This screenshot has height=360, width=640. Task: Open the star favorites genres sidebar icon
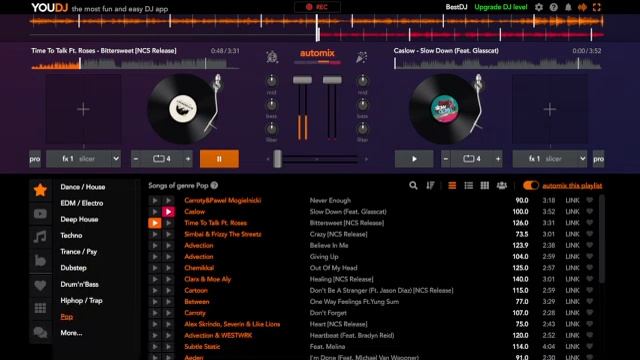[40, 190]
